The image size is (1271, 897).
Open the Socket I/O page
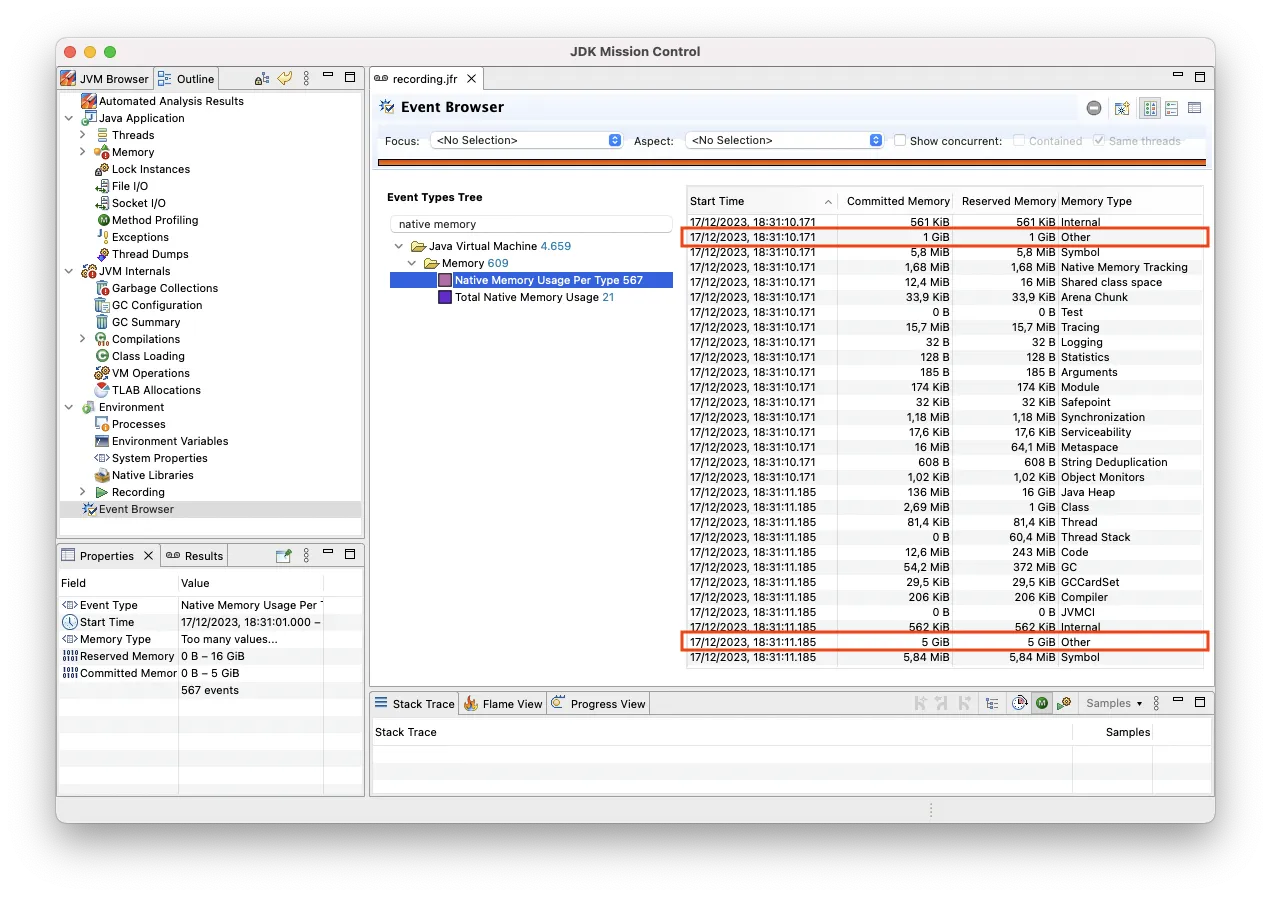138,203
